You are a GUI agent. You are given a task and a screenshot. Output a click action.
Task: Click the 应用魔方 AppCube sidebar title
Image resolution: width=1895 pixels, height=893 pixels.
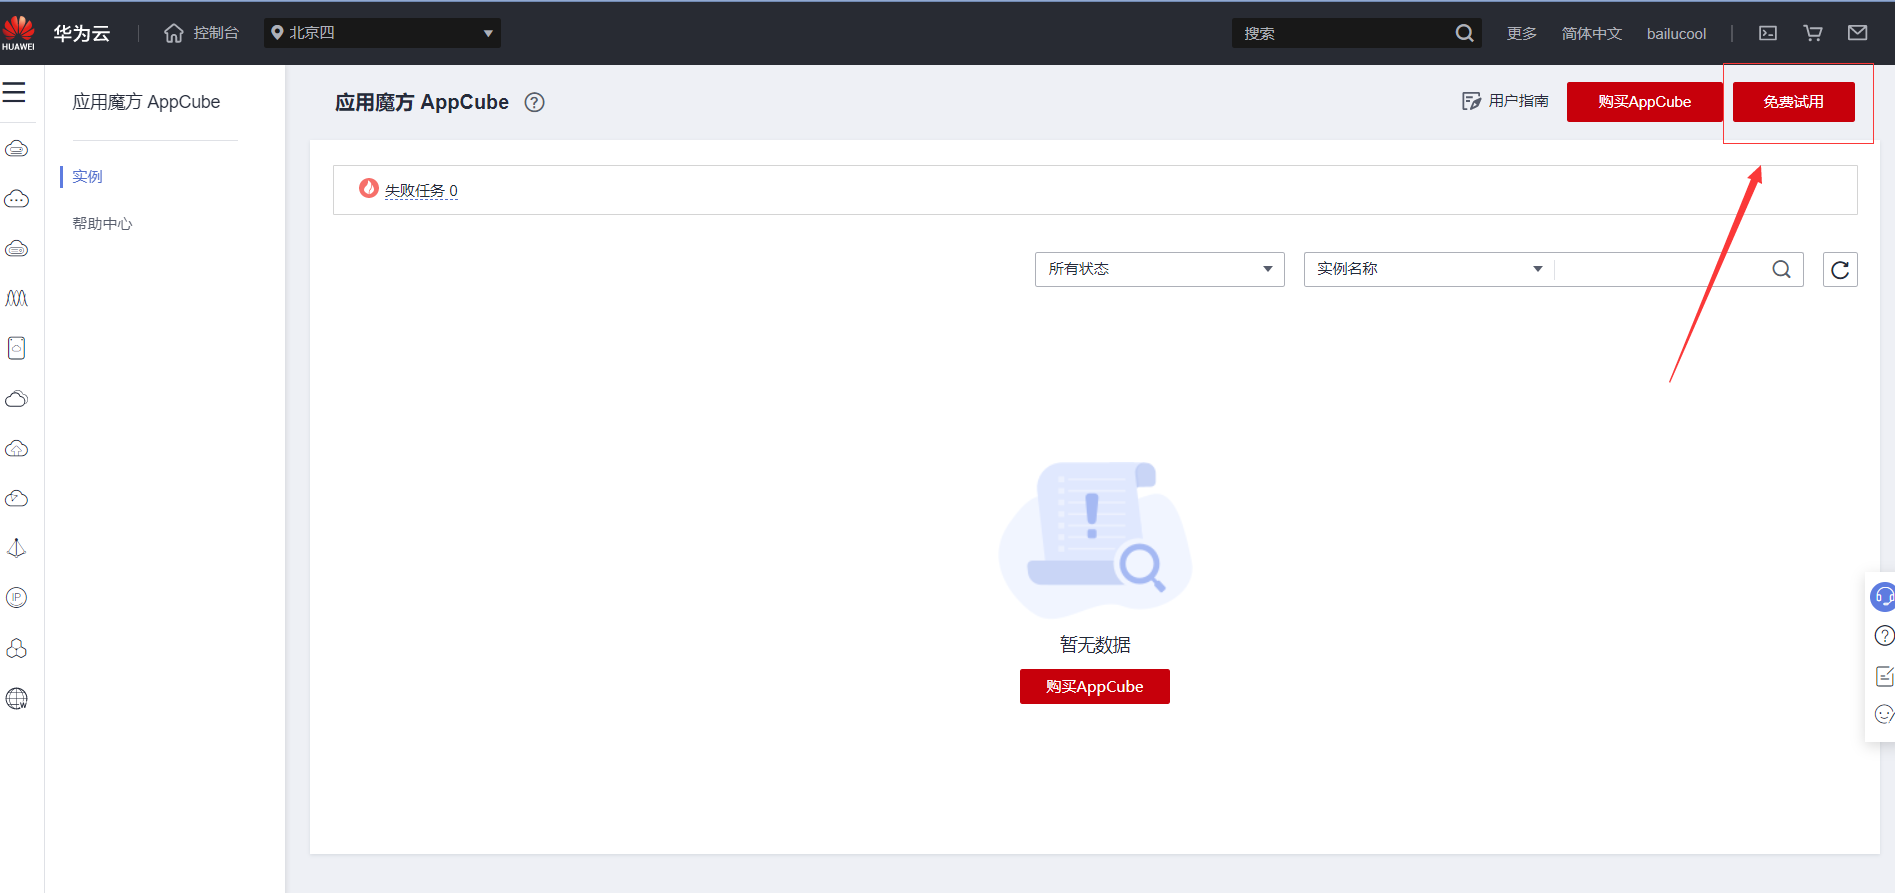pyautogui.click(x=146, y=102)
